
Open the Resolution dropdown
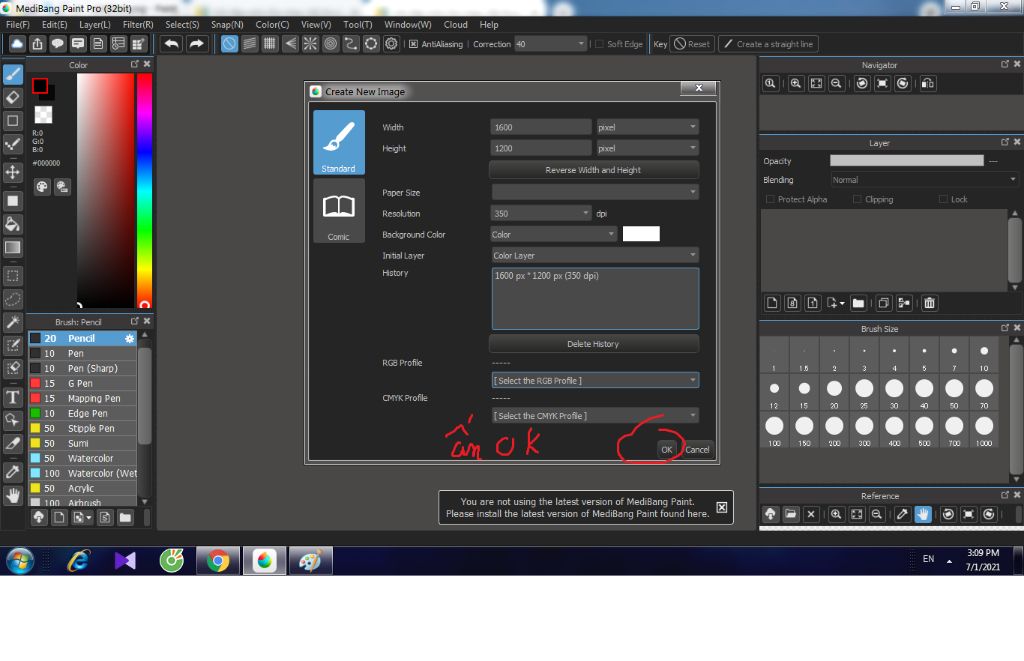(541, 214)
